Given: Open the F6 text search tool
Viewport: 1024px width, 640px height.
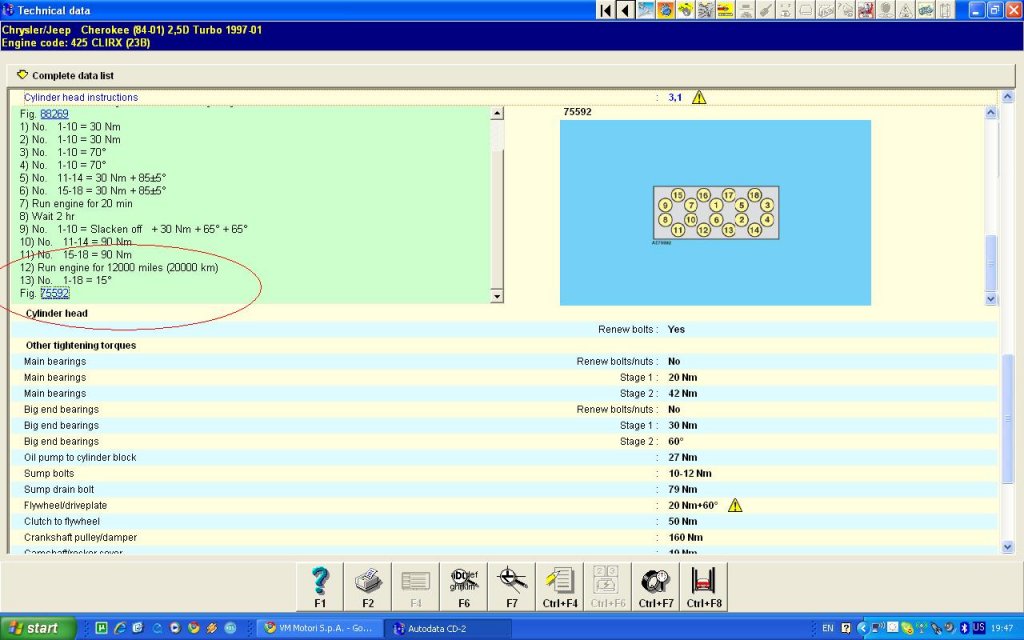Looking at the screenshot, I should (464, 587).
